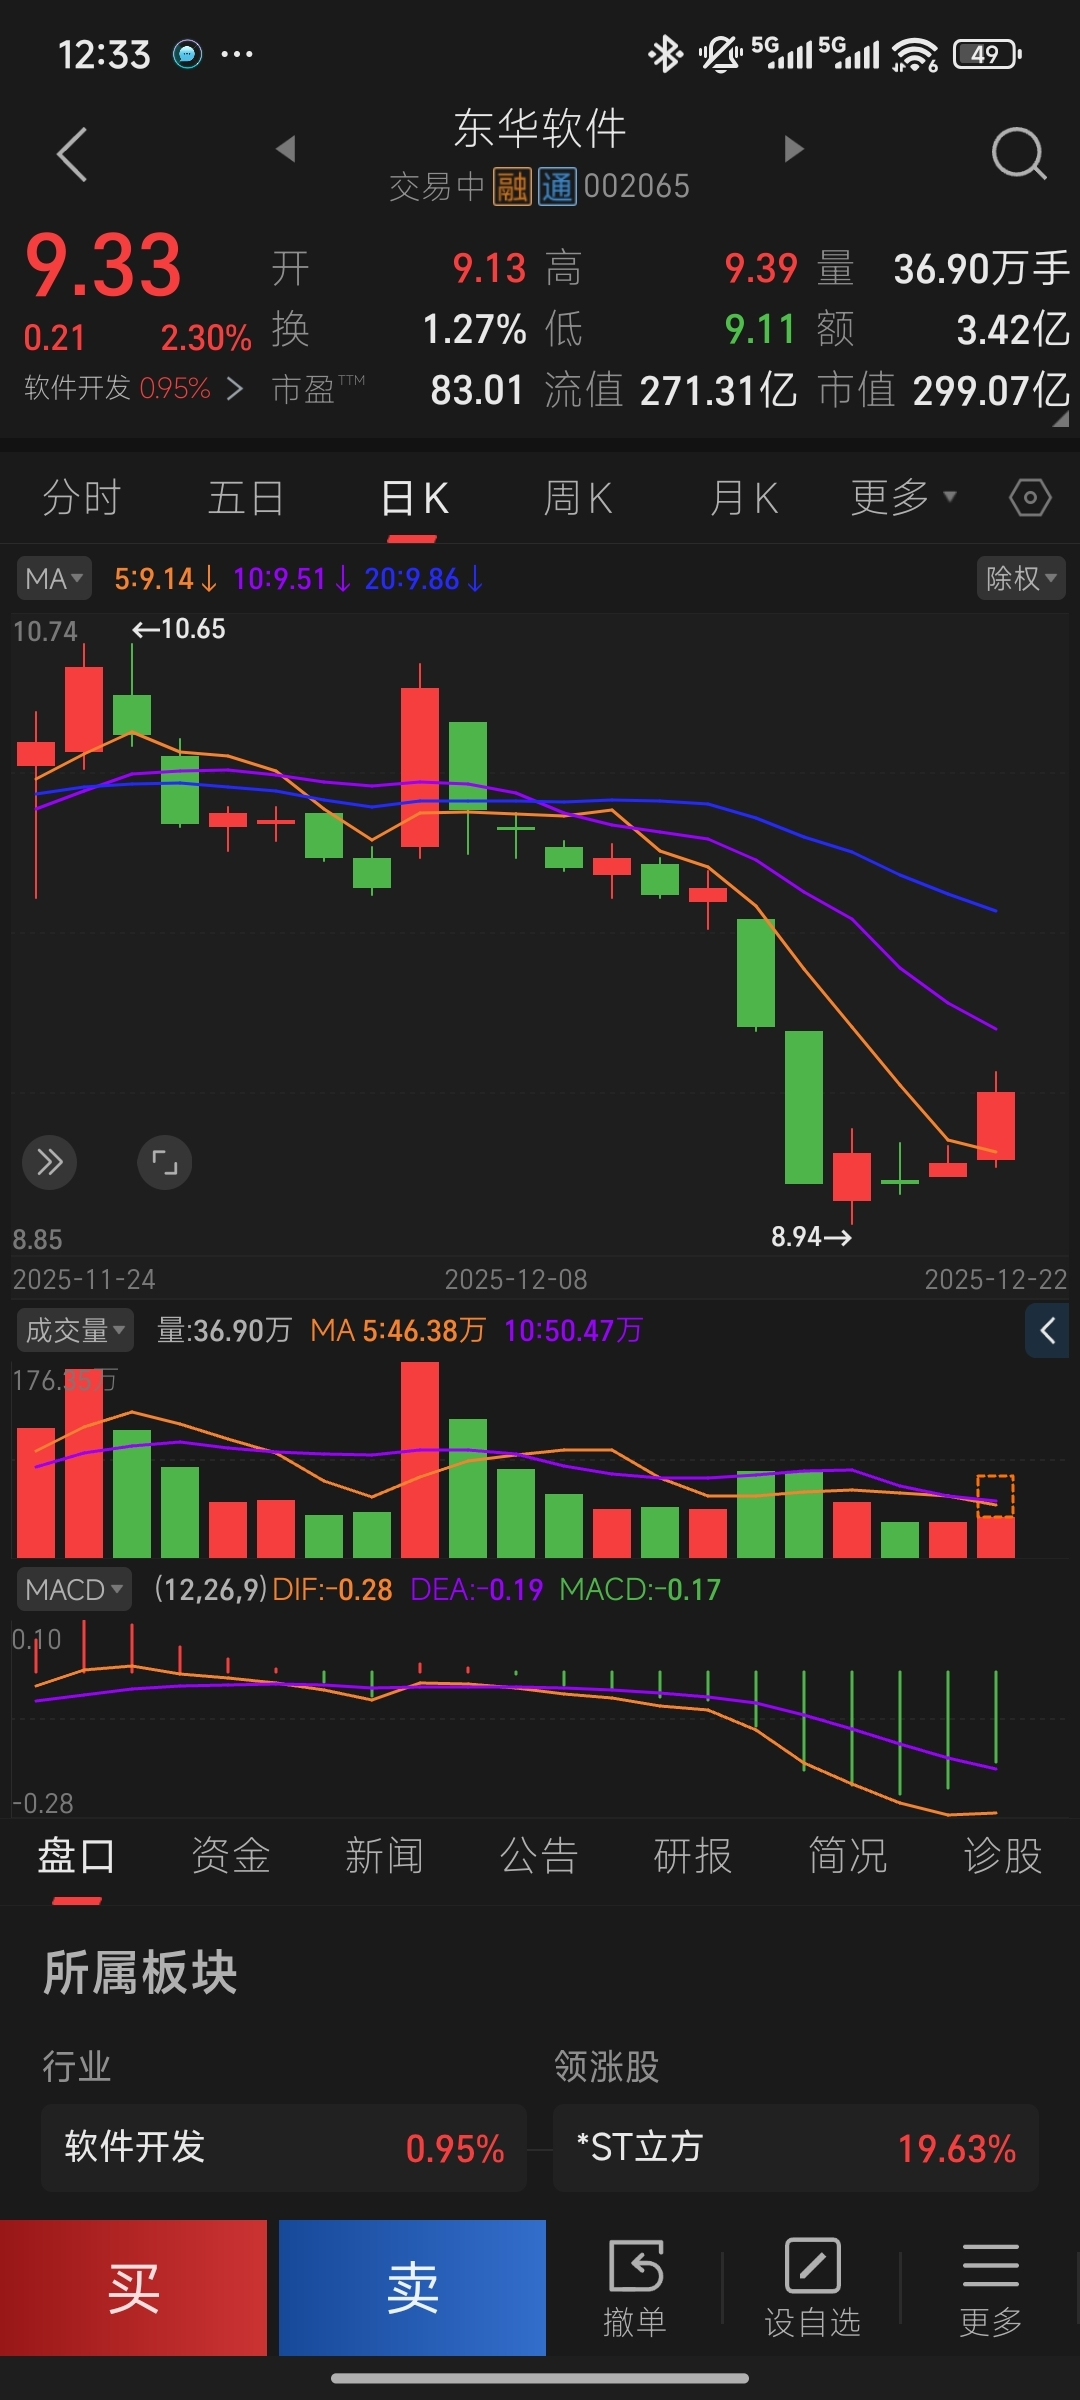Open the search magnifier icon
The height and width of the screenshot is (2400, 1080).
1018,154
